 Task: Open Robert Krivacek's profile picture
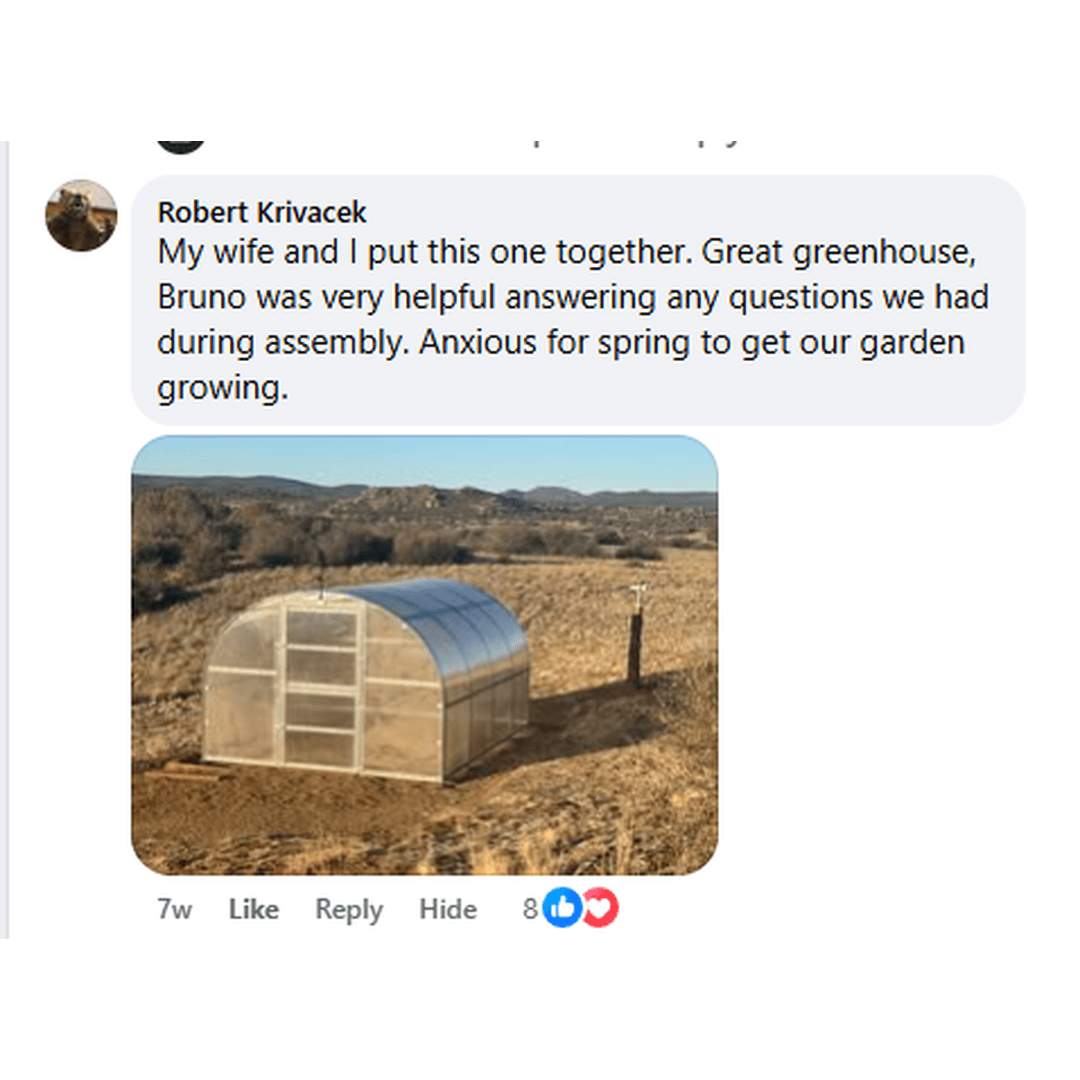pos(81,216)
